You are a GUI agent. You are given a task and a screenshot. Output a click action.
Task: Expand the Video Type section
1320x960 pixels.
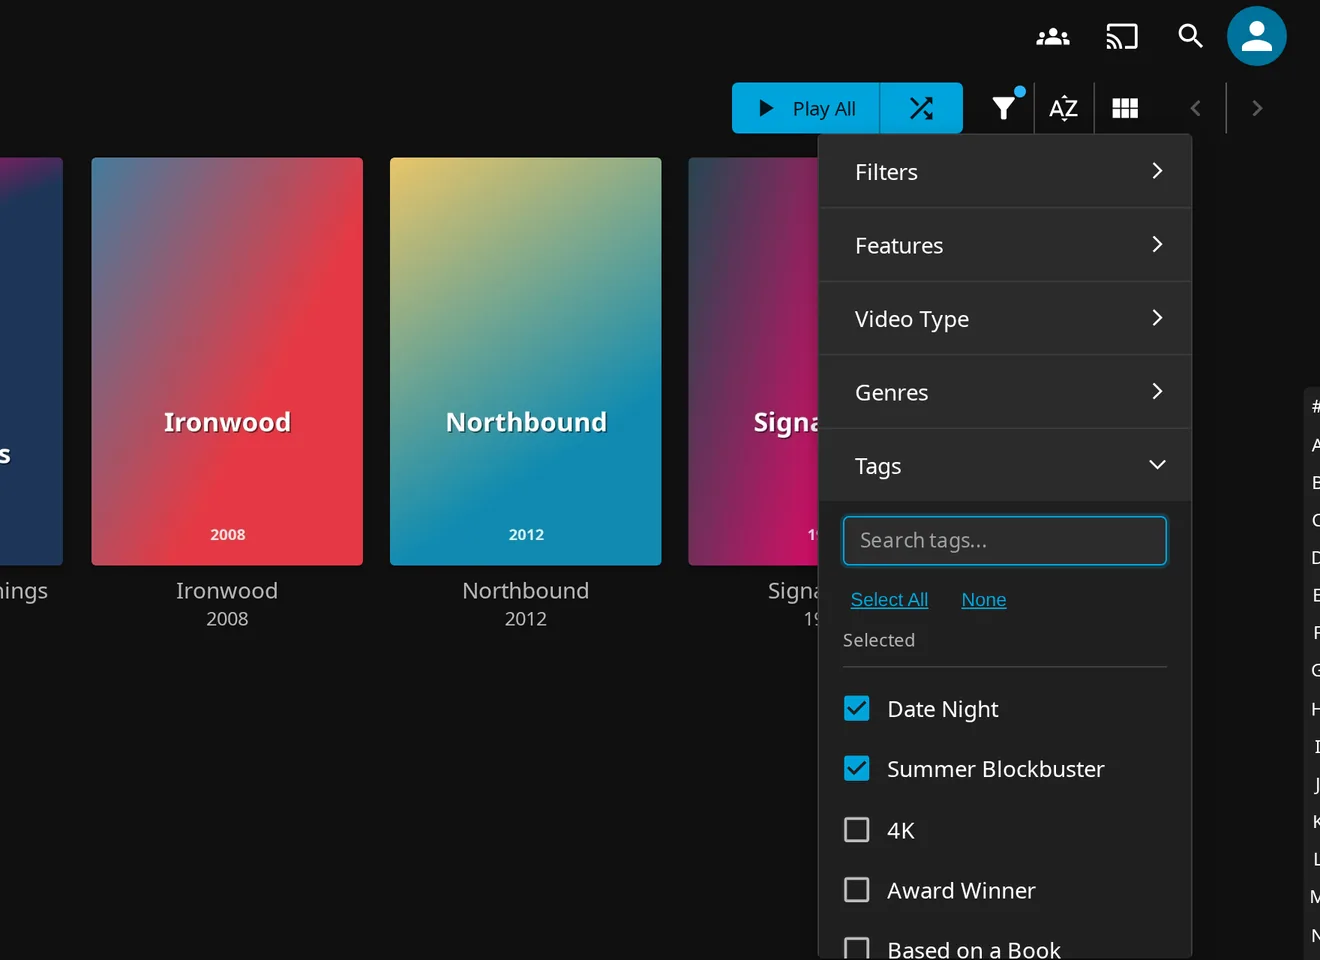click(1005, 319)
